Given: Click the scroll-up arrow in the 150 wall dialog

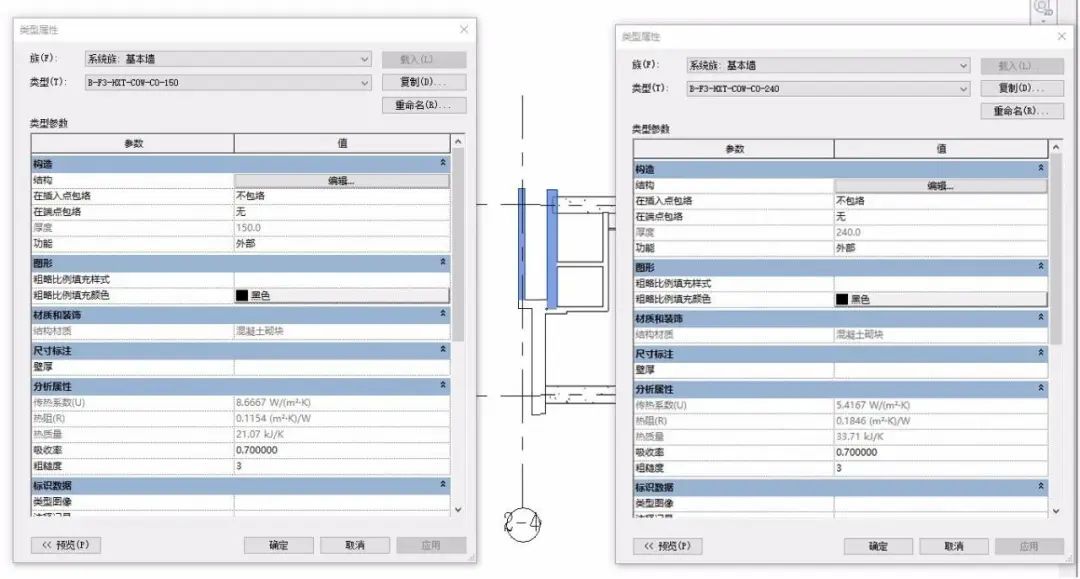Looking at the screenshot, I should [458, 142].
